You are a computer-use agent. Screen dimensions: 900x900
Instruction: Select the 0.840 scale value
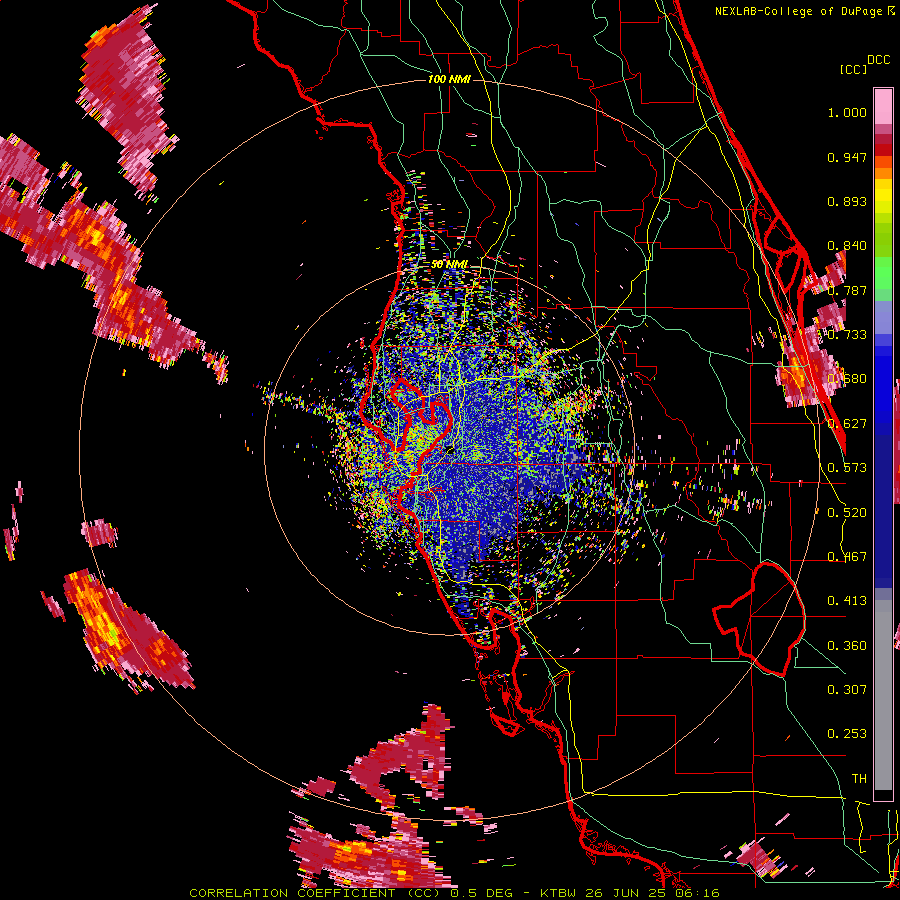pos(847,246)
